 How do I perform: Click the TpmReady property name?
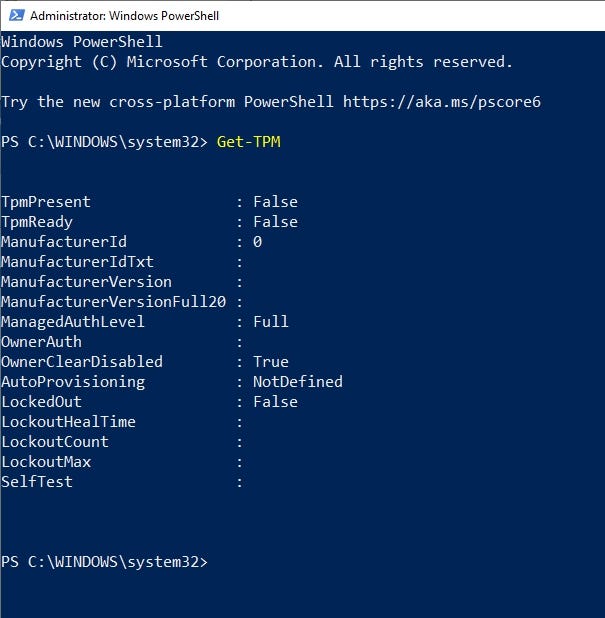(37, 222)
